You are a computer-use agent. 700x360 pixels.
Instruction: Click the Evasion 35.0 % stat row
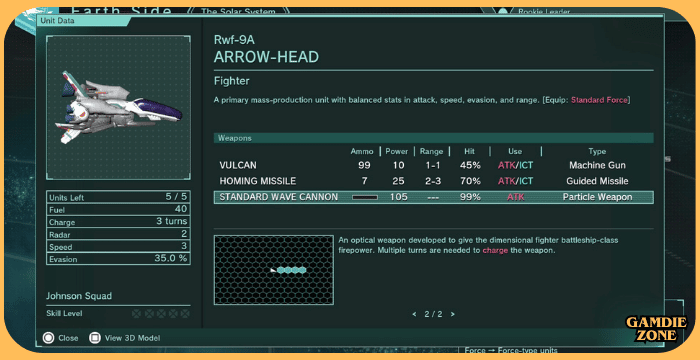(x=118, y=259)
